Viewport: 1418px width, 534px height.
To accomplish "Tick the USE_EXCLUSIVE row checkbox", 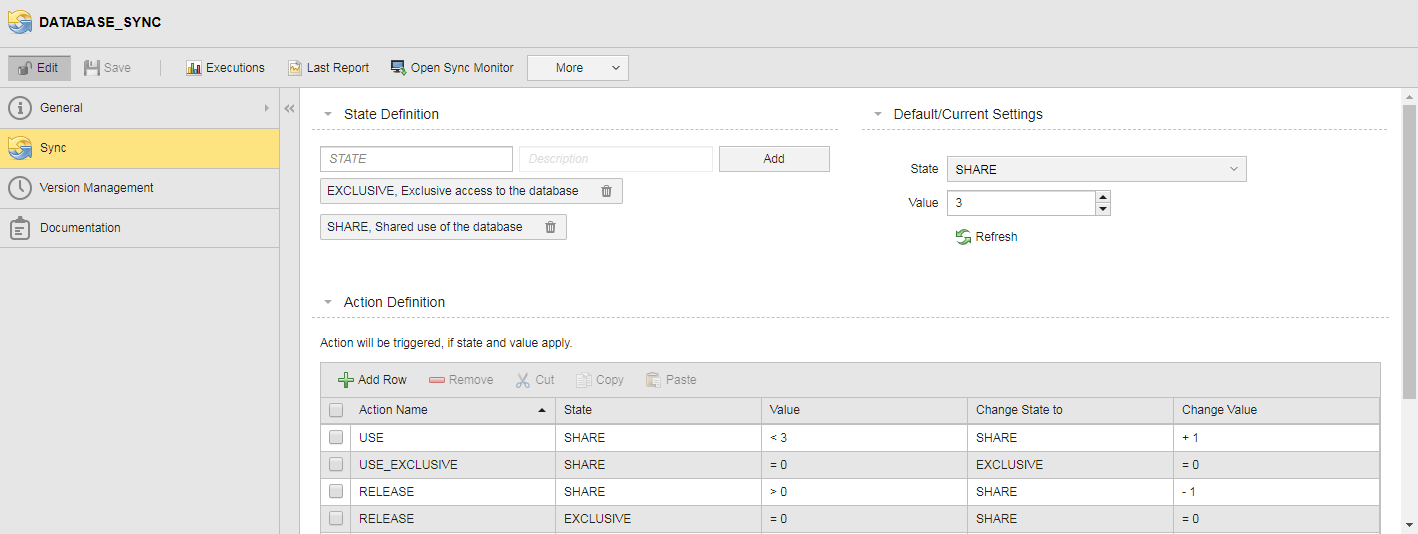I will [x=336, y=465].
